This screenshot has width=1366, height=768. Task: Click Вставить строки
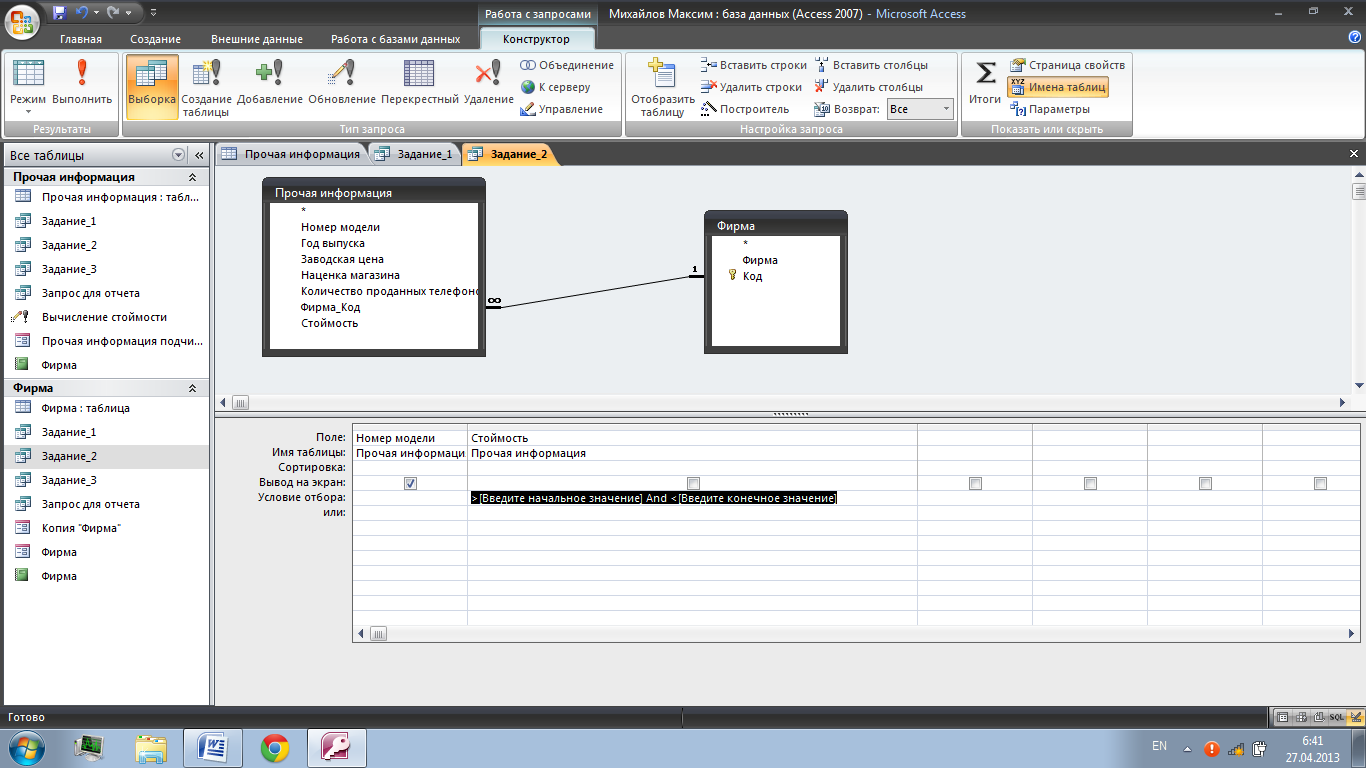[x=754, y=65]
